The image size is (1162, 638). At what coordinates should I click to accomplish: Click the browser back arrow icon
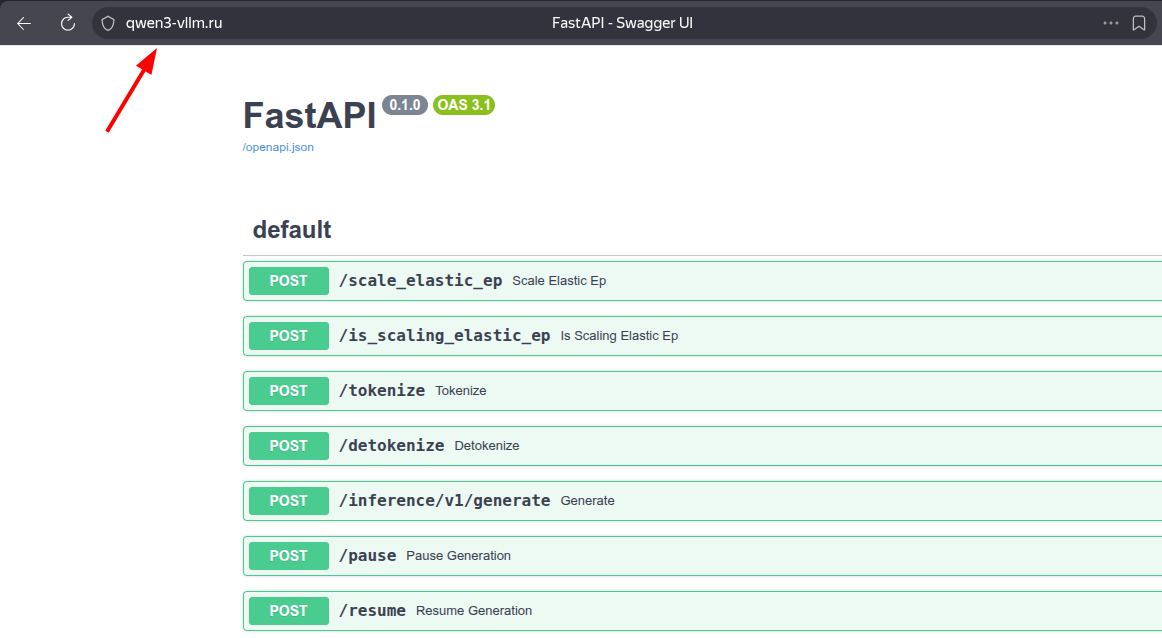point(23,23)
